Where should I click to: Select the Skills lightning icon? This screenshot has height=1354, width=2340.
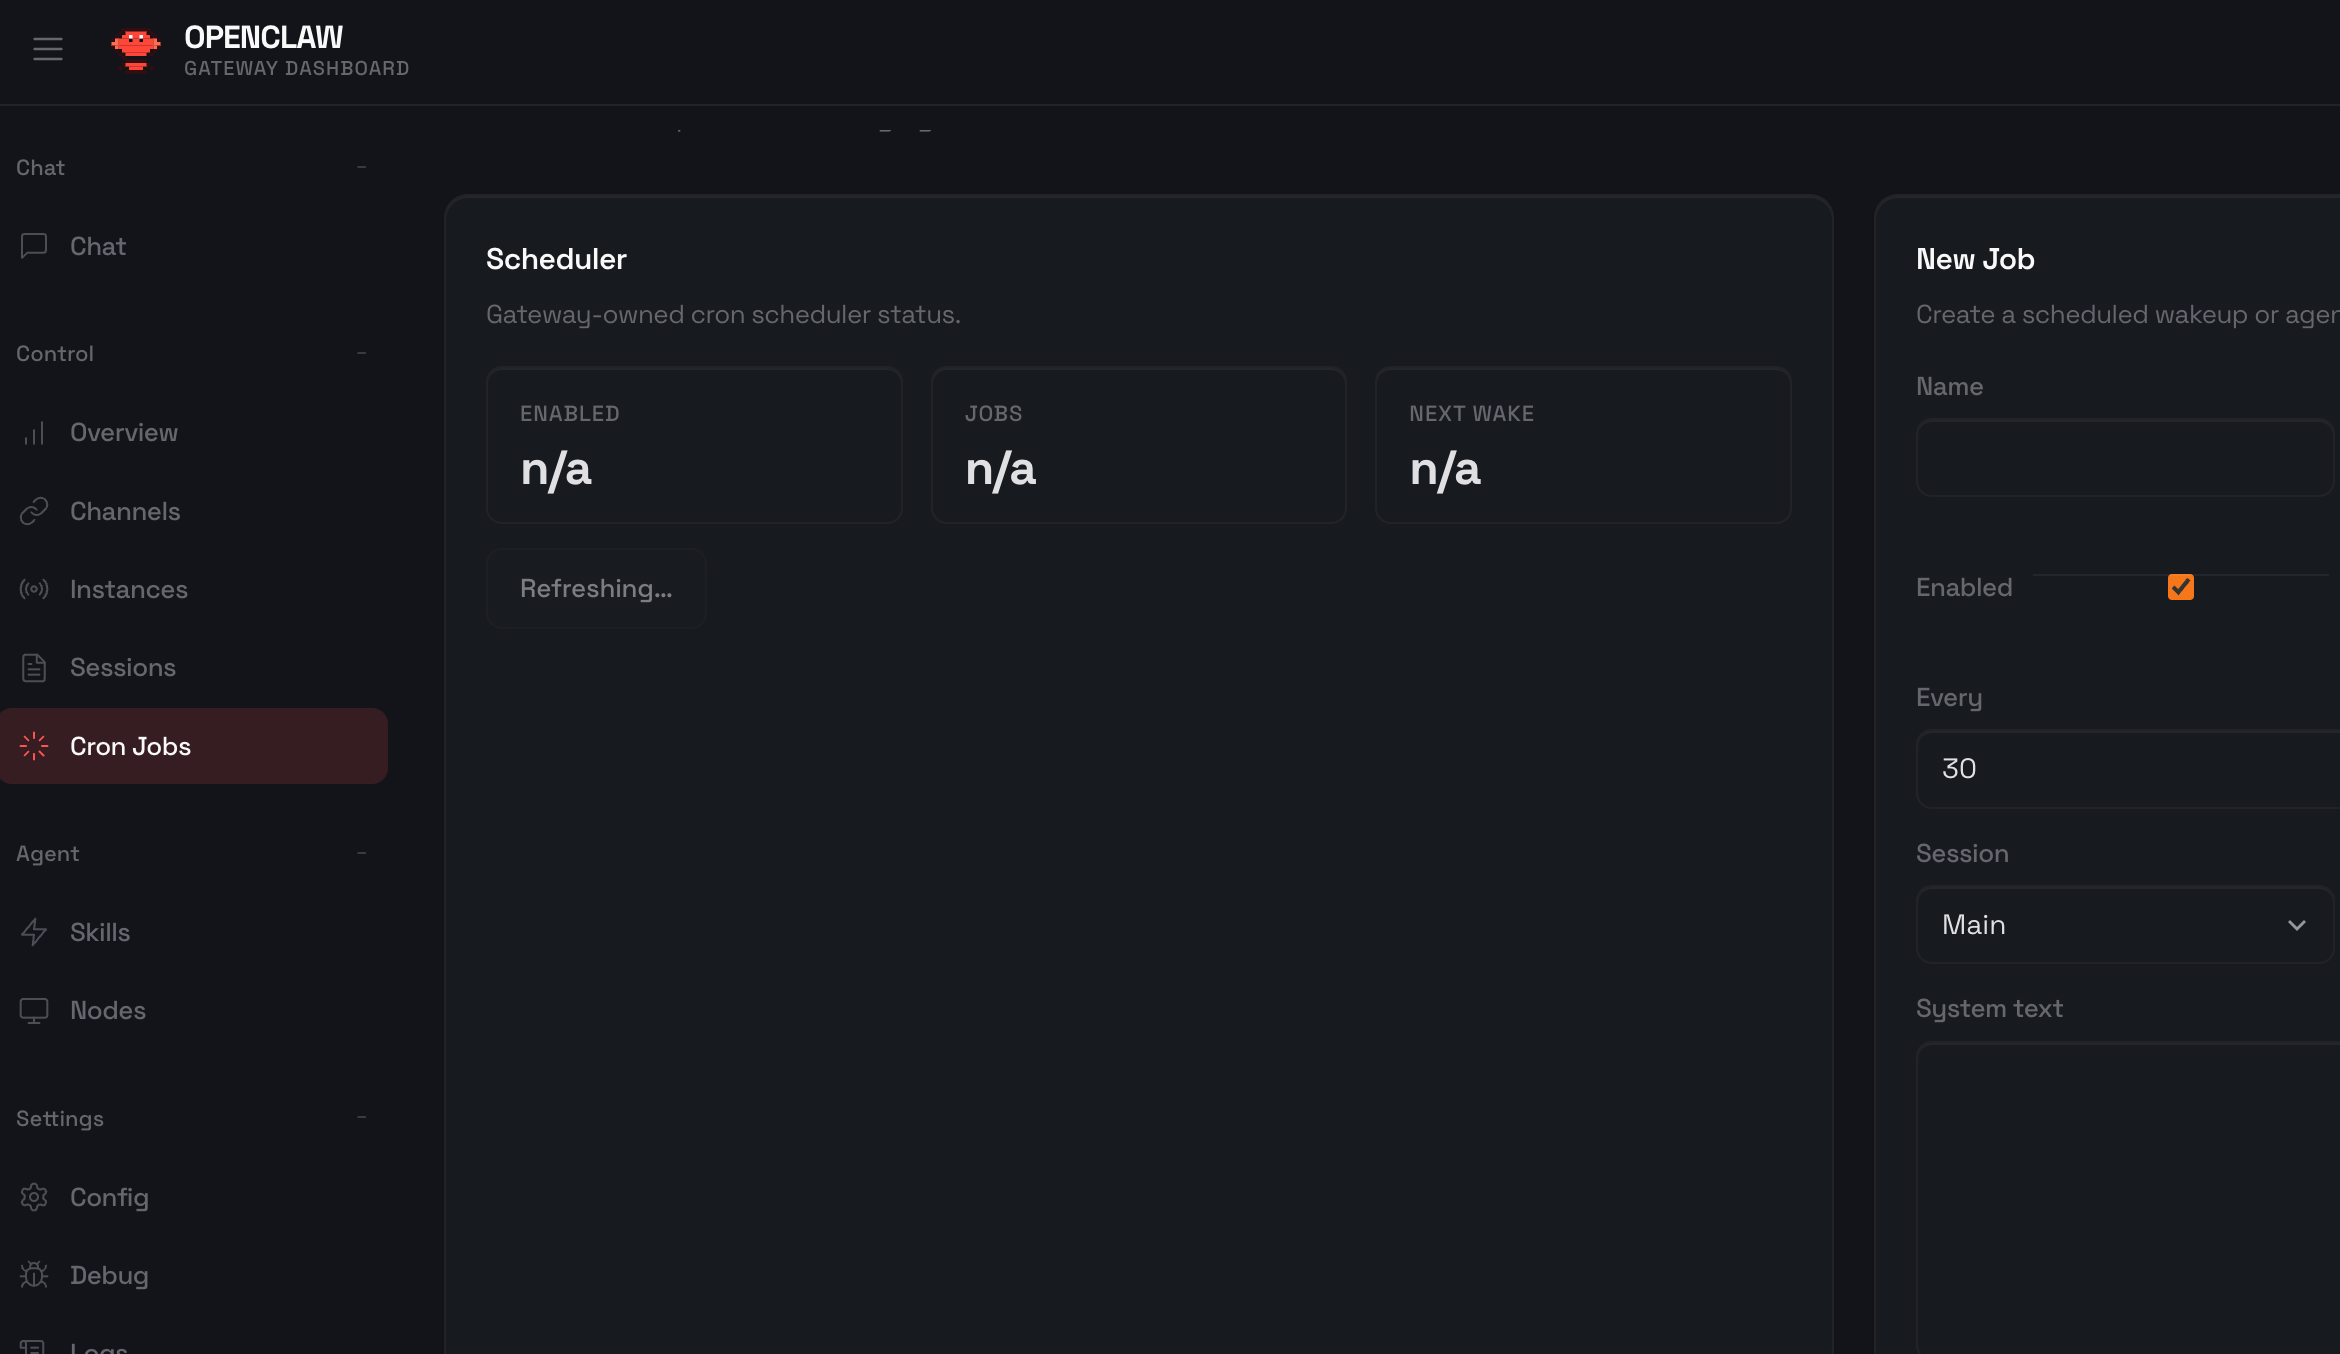34,931
